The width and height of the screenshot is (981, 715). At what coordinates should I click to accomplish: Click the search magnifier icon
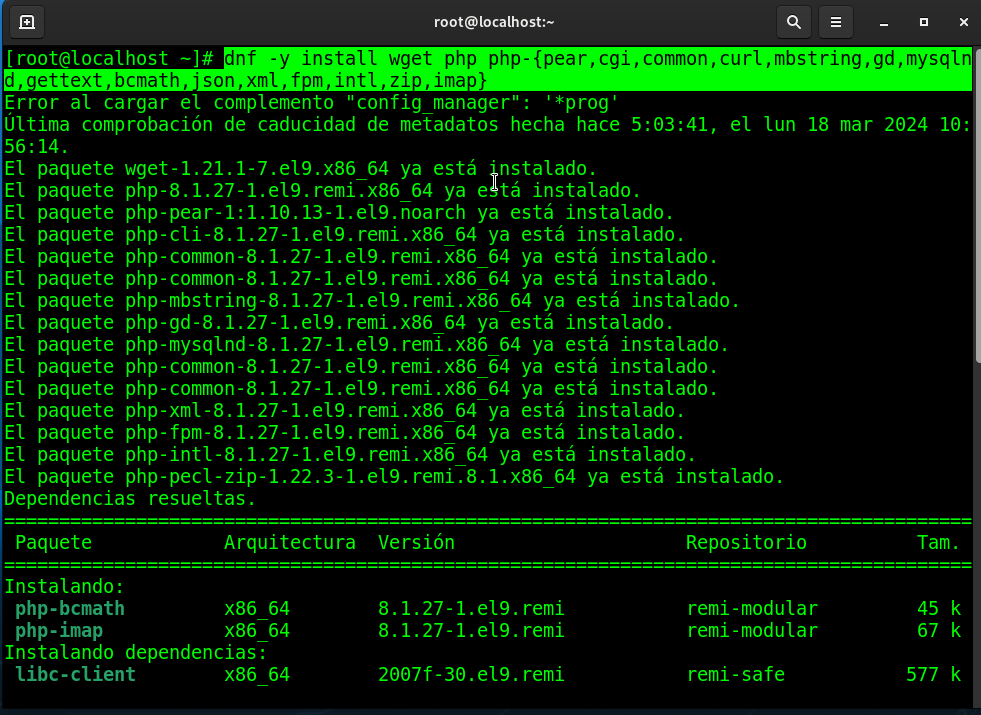[x=793, y=21]
